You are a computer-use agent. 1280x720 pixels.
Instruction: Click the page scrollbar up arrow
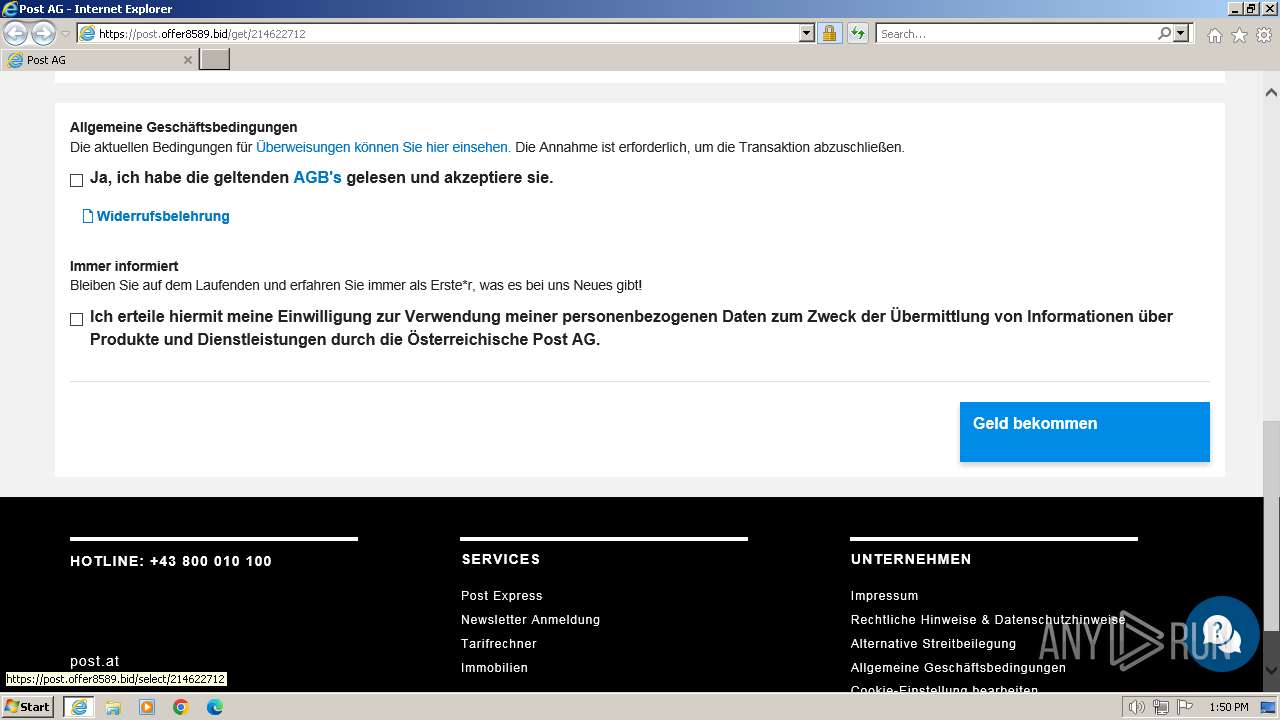tap(1271, 92)
